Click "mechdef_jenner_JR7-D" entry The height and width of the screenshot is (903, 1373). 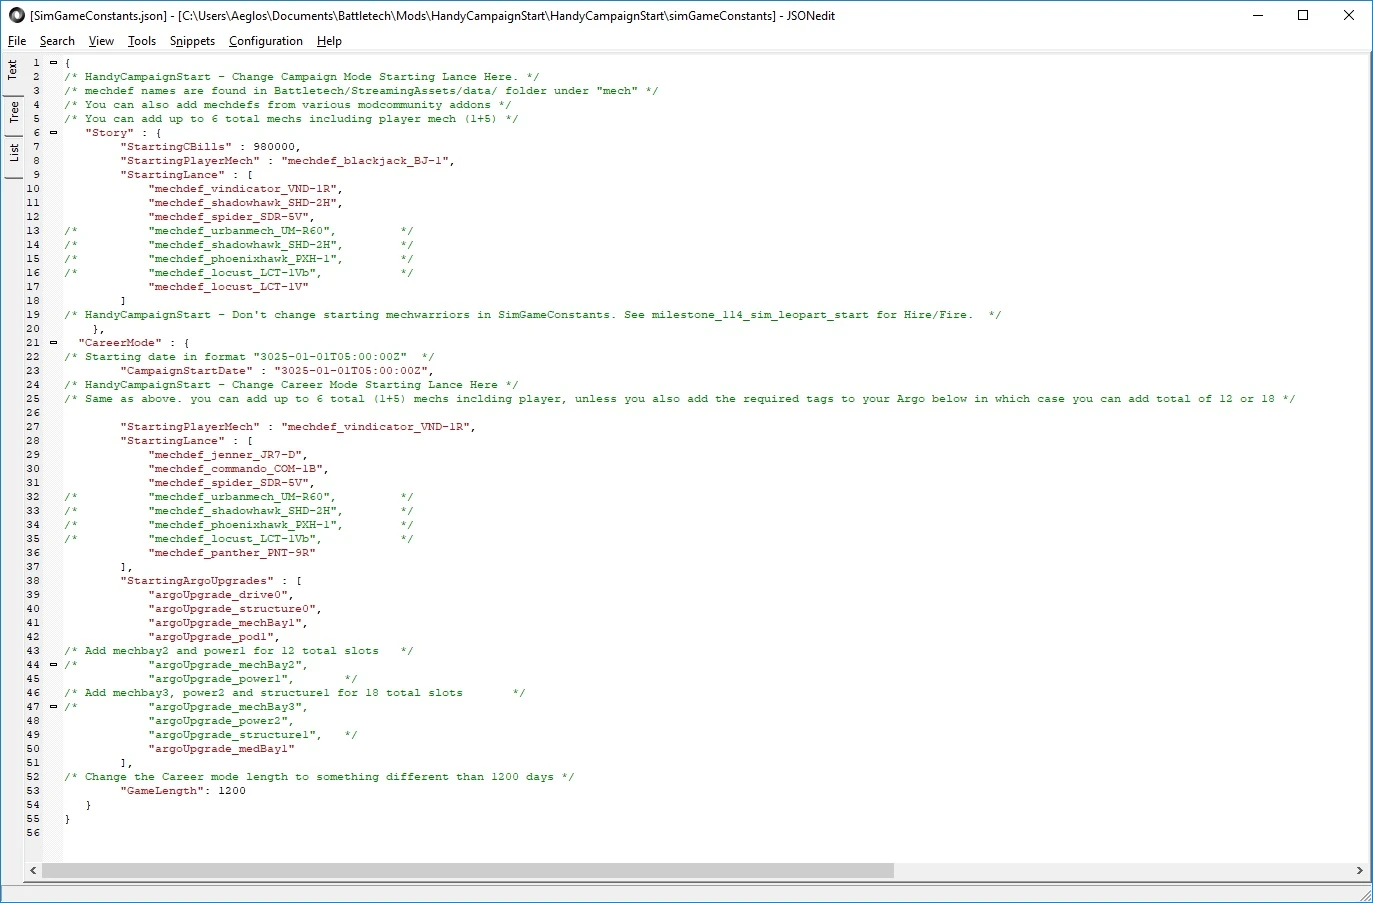pyautogui.click(x=225, y=454)
